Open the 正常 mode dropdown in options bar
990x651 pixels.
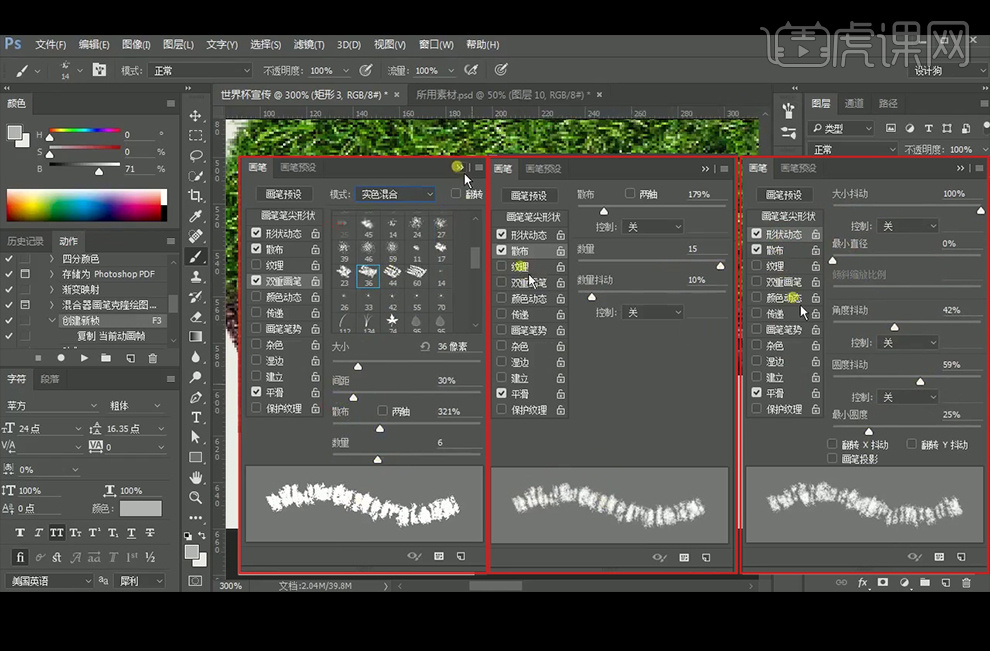200,71
